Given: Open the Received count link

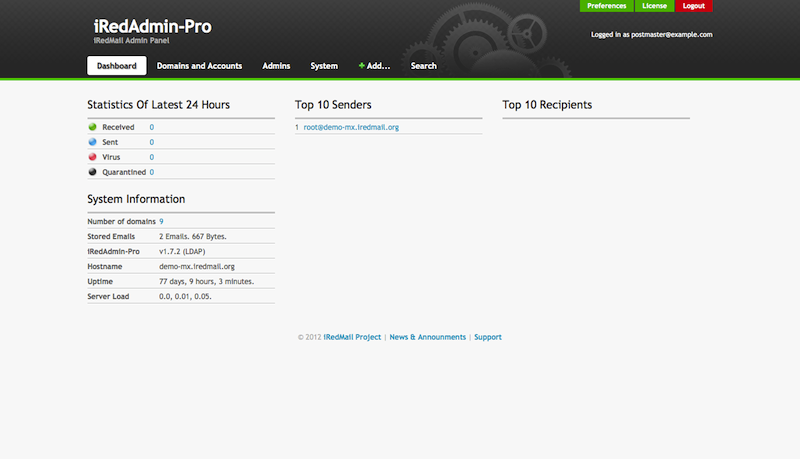Looking at the screenshot, I should coord(152,127).
